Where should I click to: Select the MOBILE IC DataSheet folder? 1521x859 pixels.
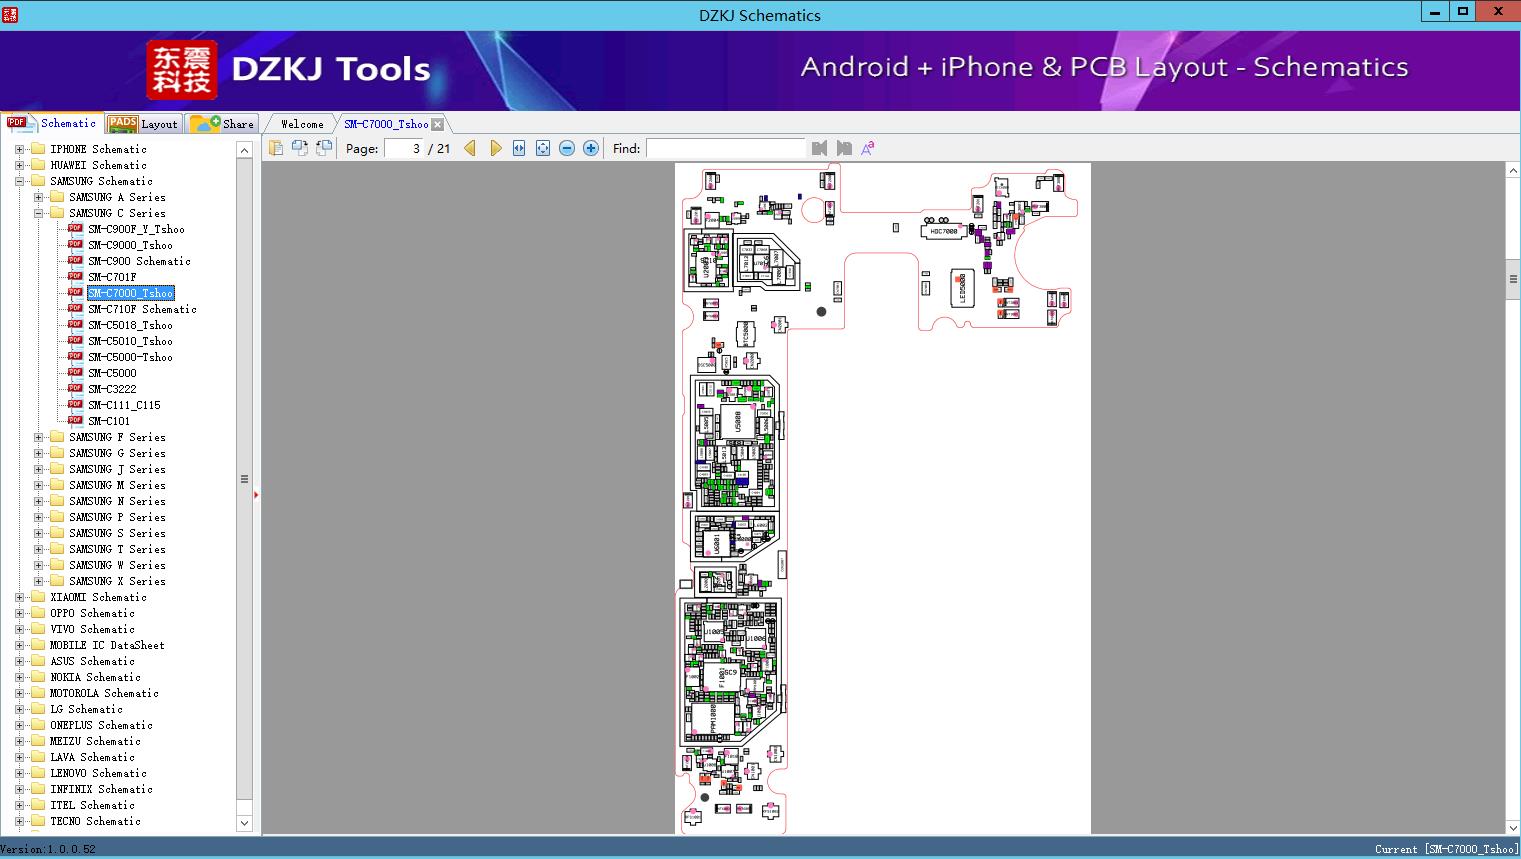click(107, 645)
